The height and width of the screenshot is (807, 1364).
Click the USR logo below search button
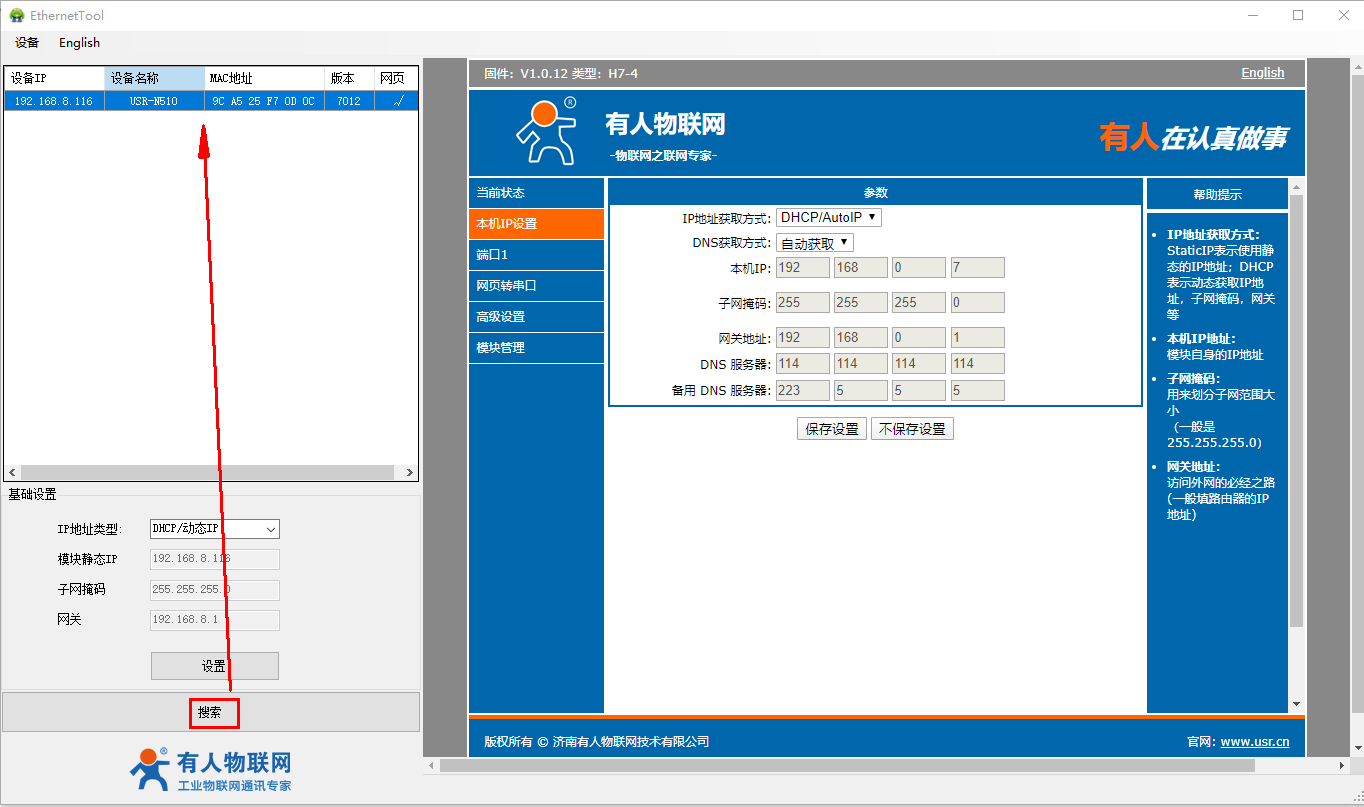click(210, 770)
